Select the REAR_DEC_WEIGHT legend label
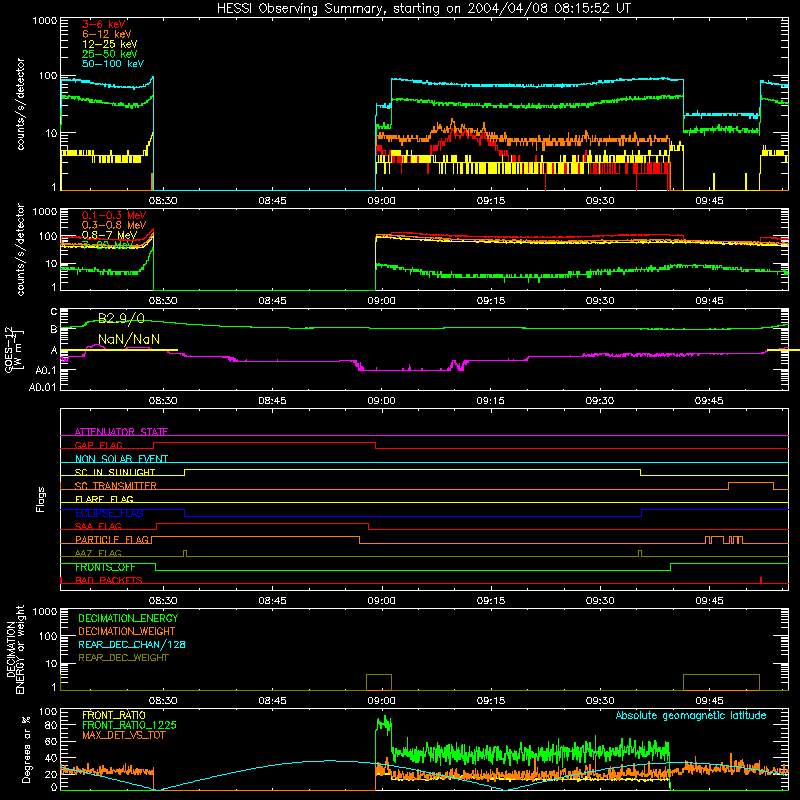 coord(123,658)
